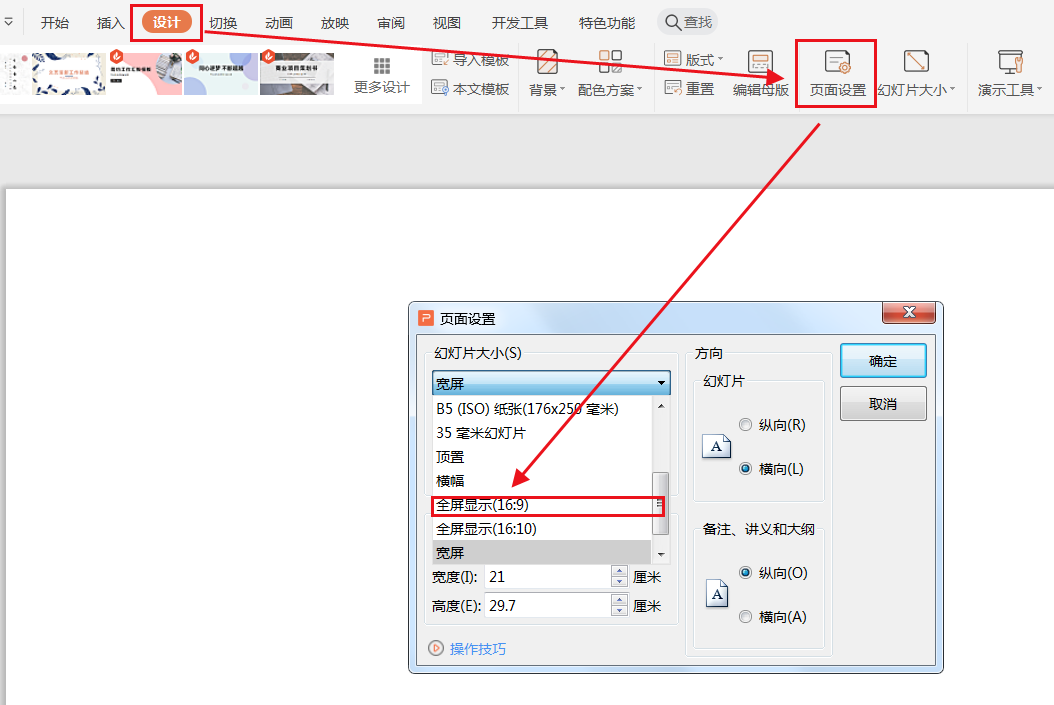Select slide orientation 横向(L)
This screenshot has width=1054, height=705.
(x=772, y=469)
